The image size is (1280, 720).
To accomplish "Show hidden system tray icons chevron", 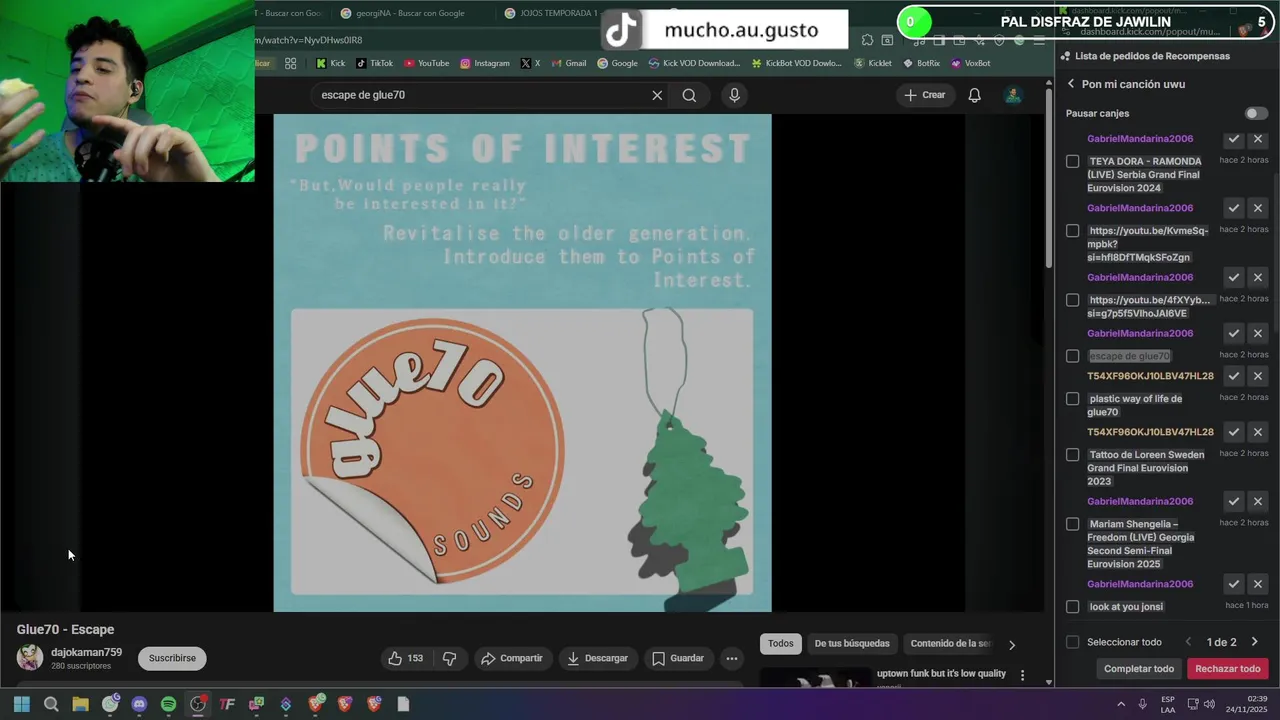I will 1120,704.
